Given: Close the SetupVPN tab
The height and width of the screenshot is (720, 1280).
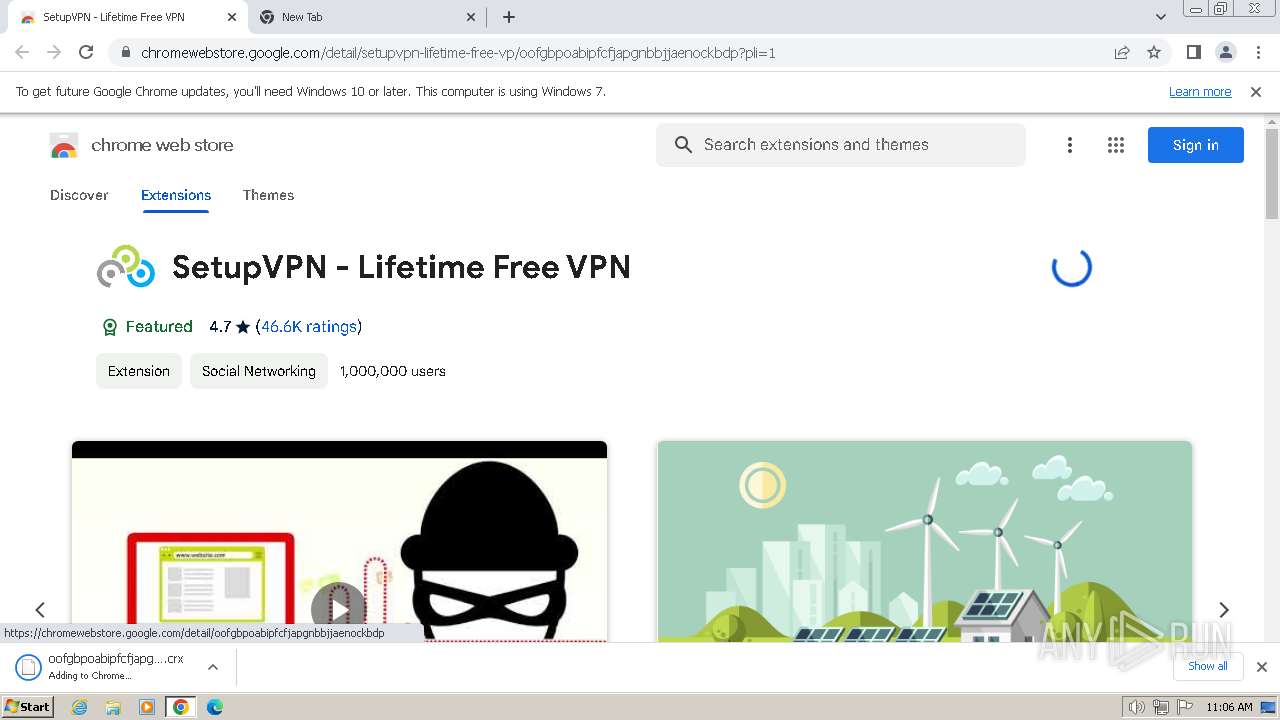Looking at the screenshot, I should (232, 17).
